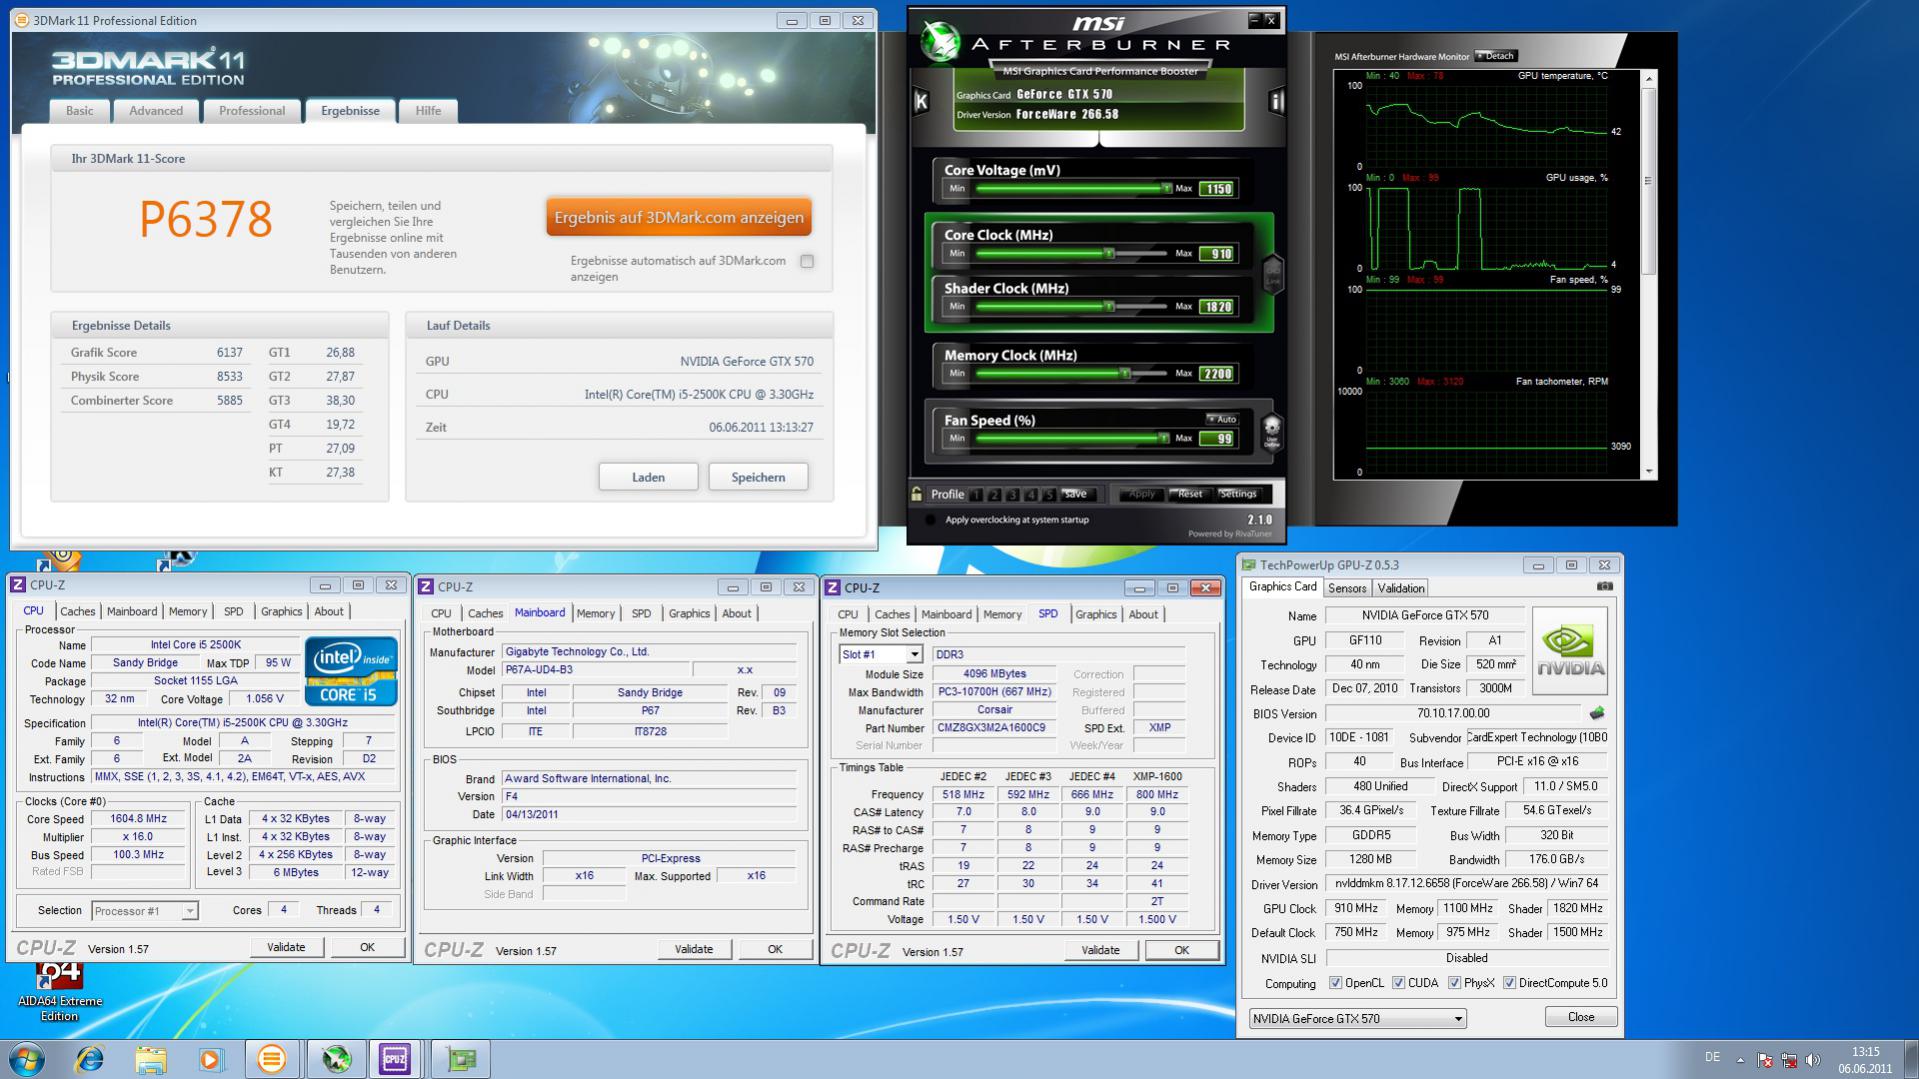Toggle automatic results display on 3DMark.com
This screenshot has height=1079, width=1919.
(807, 261)
